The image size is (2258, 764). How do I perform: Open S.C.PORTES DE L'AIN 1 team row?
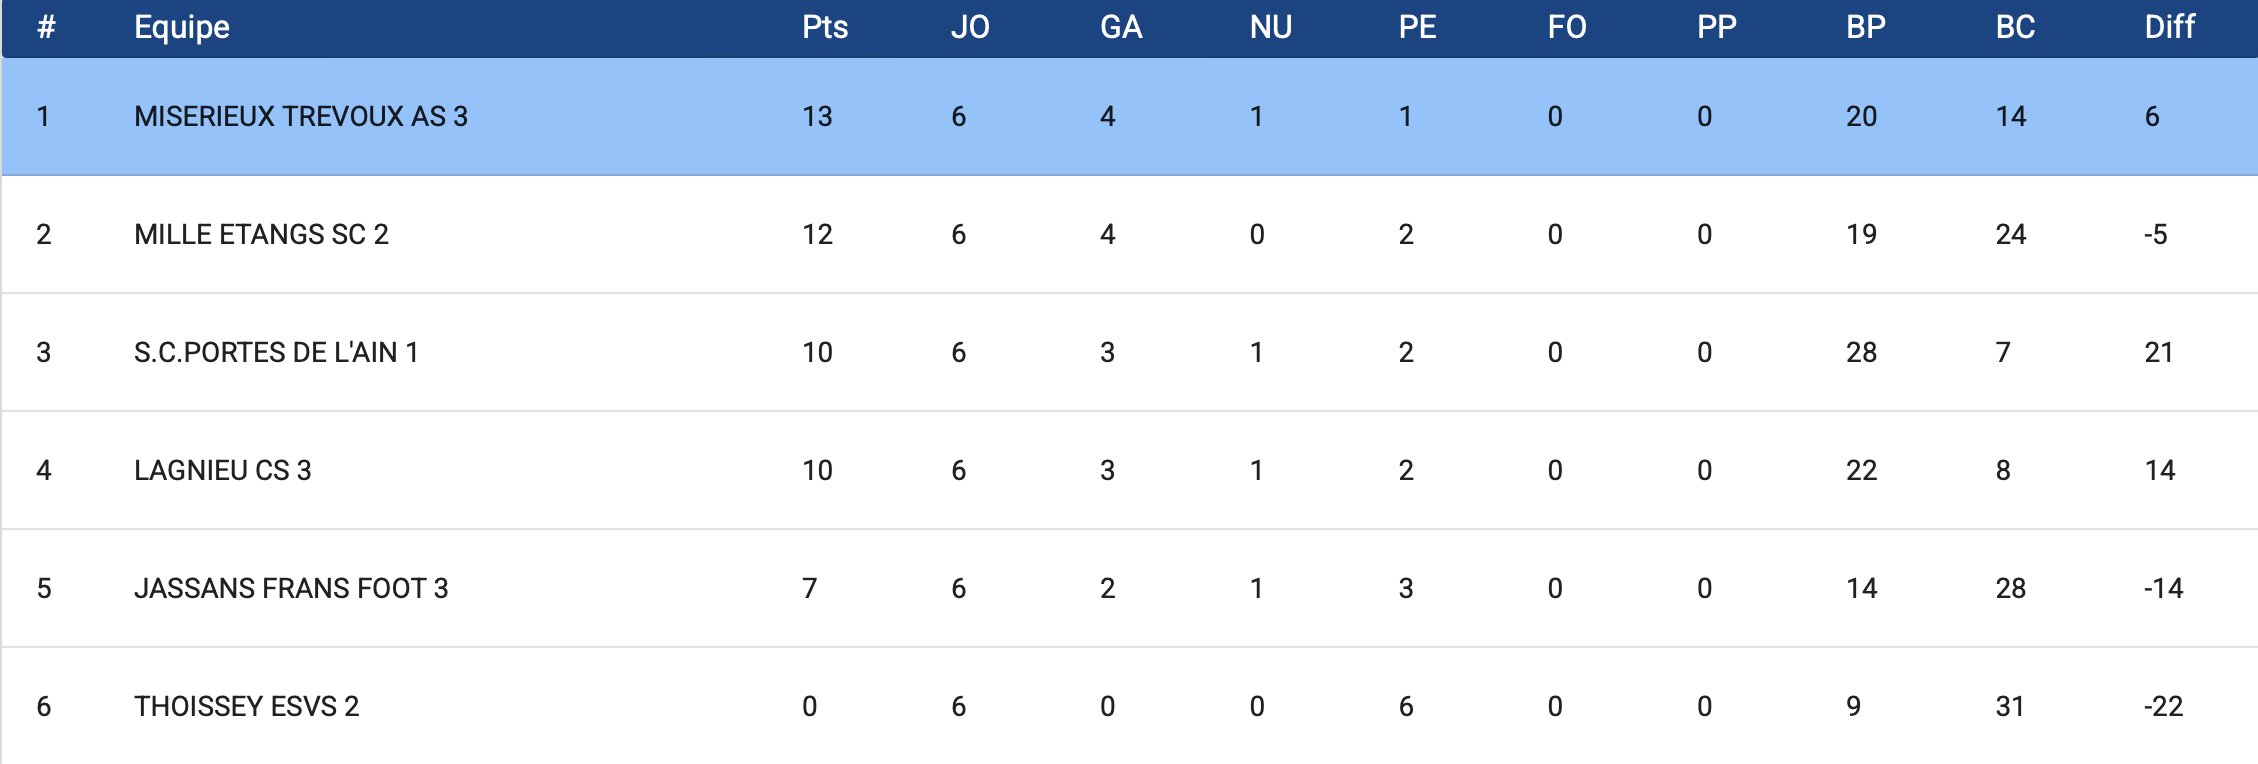(276, 353)
